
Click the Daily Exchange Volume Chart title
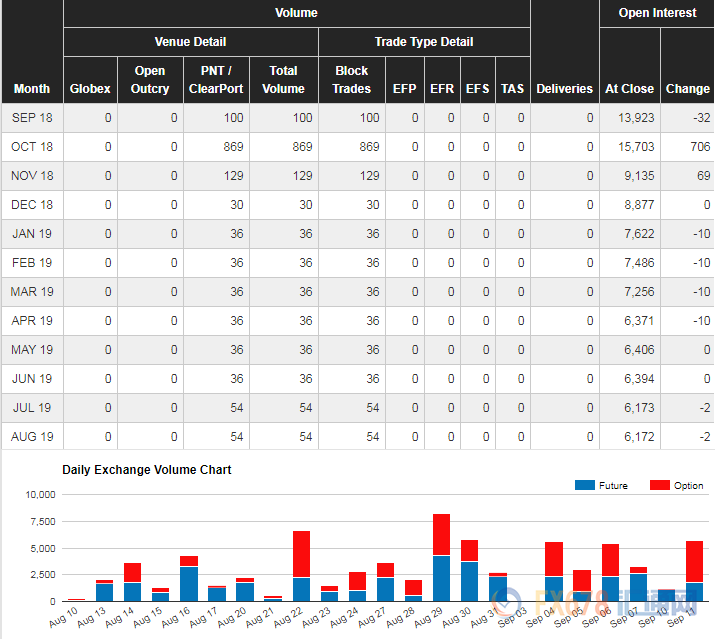(x=147, y=469)
